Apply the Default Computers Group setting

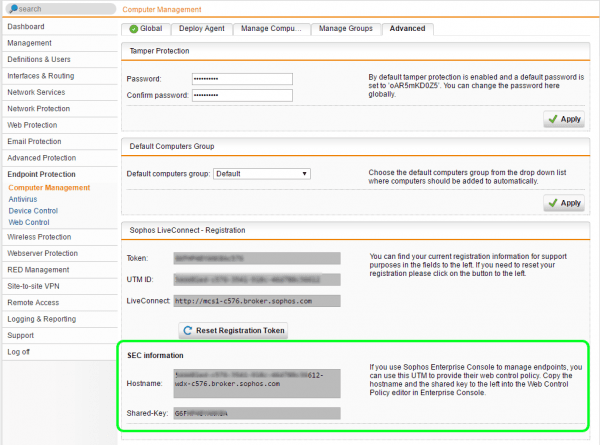click(x=564, y=203)
